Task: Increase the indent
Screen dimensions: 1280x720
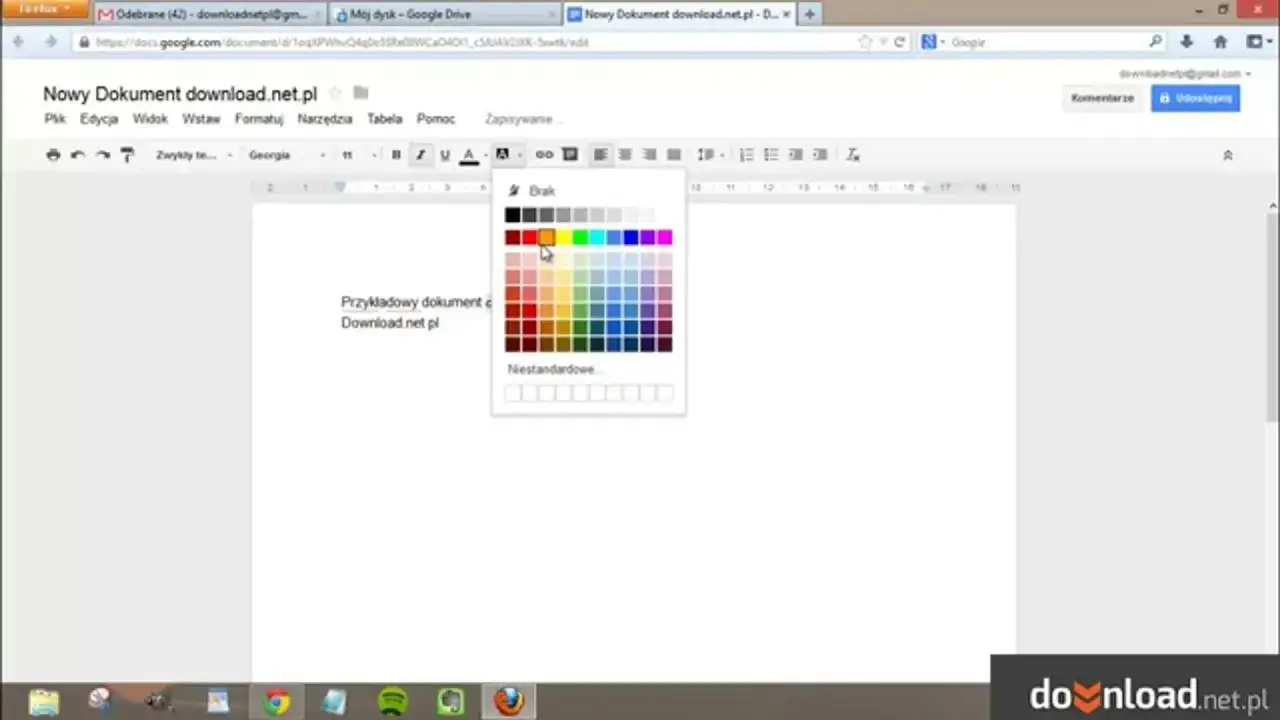Action: click(x=820, y=155)
